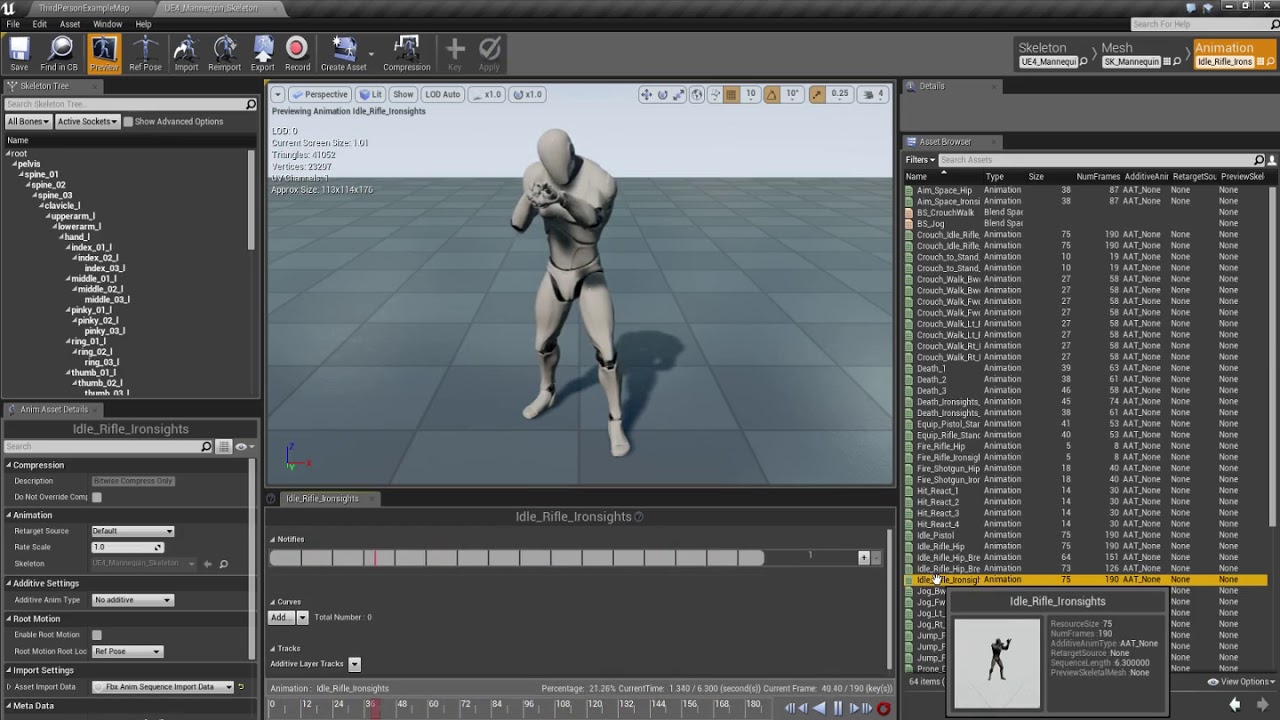Open the All Bones dropdown
Image resolution: width=1280 pixels, height=720 pixels.
29,122
